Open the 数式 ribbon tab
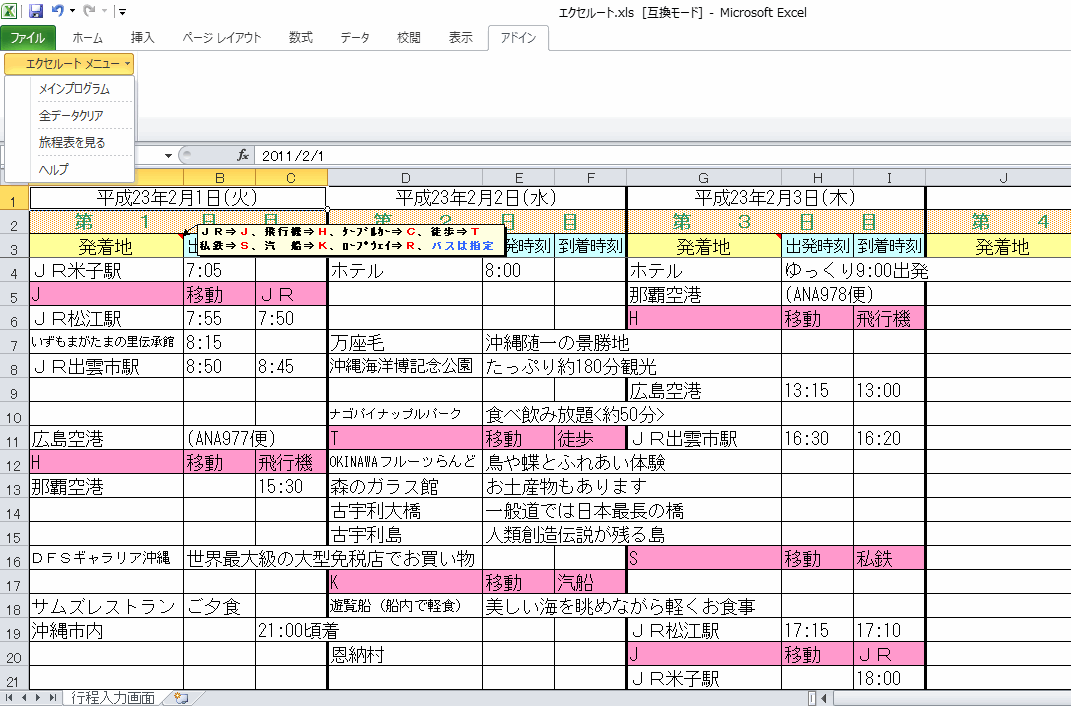The image size is (1071, 706). [x=301, y=38]
